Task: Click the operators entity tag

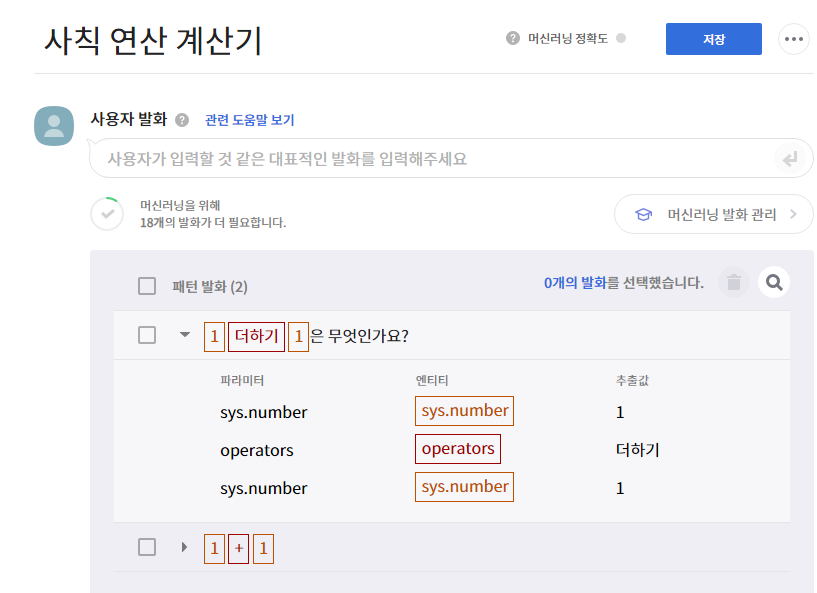Action: [x=458, y=449]
